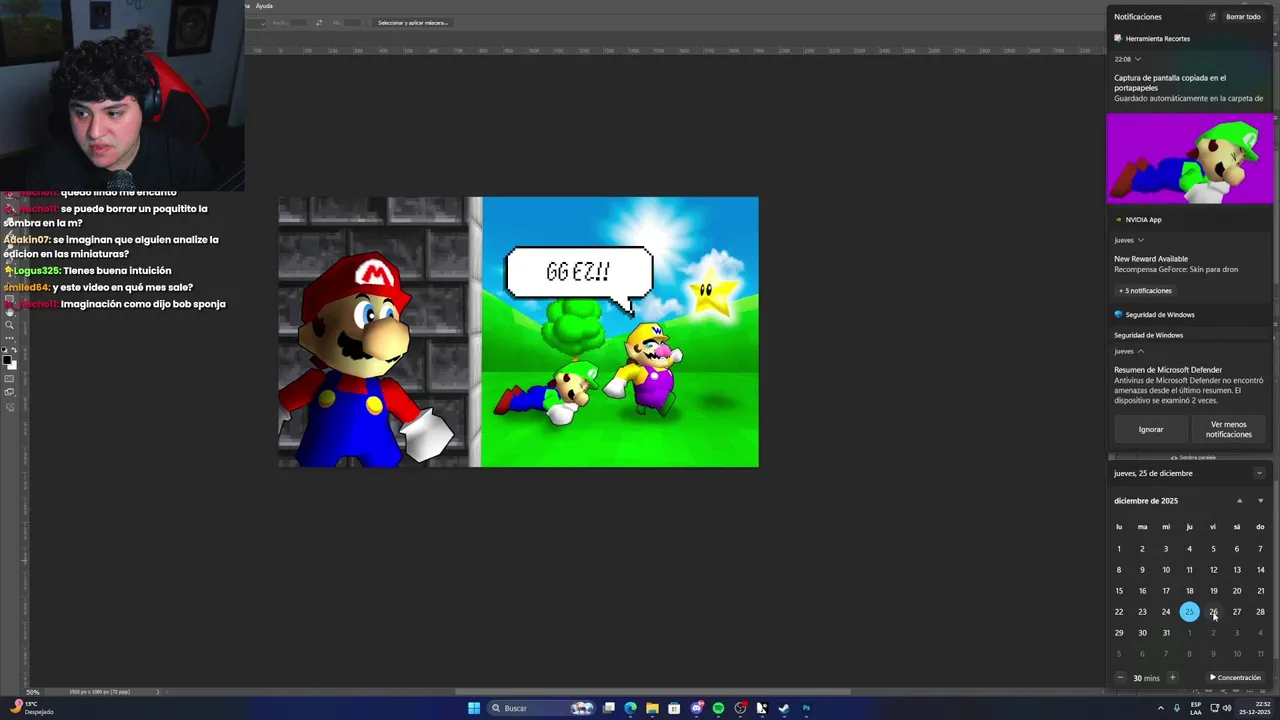Toggle Quick Mask mode icon

point(9,379)
